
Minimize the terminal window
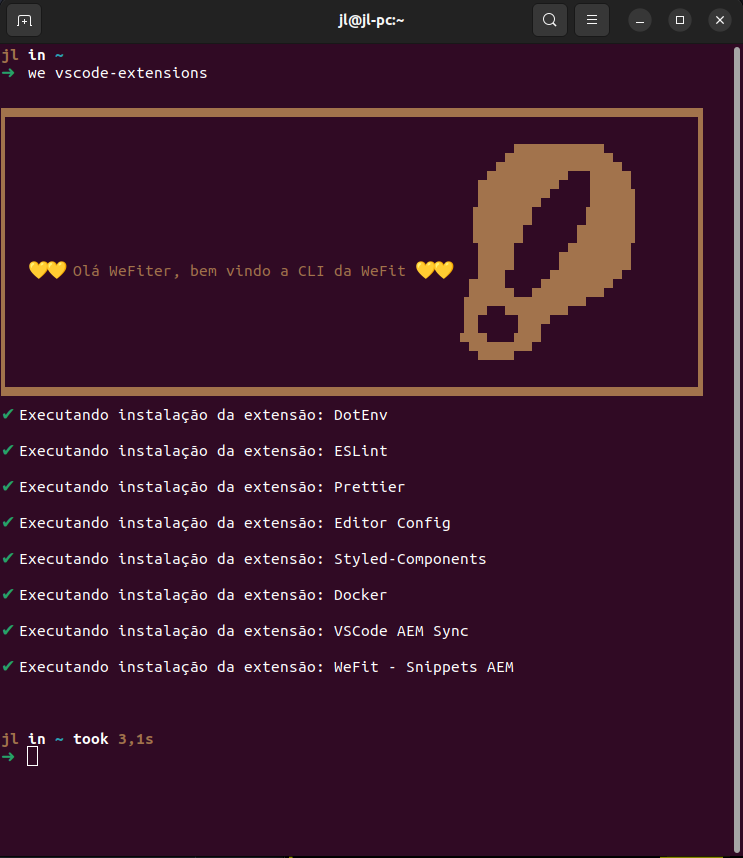tap(640, 20)
